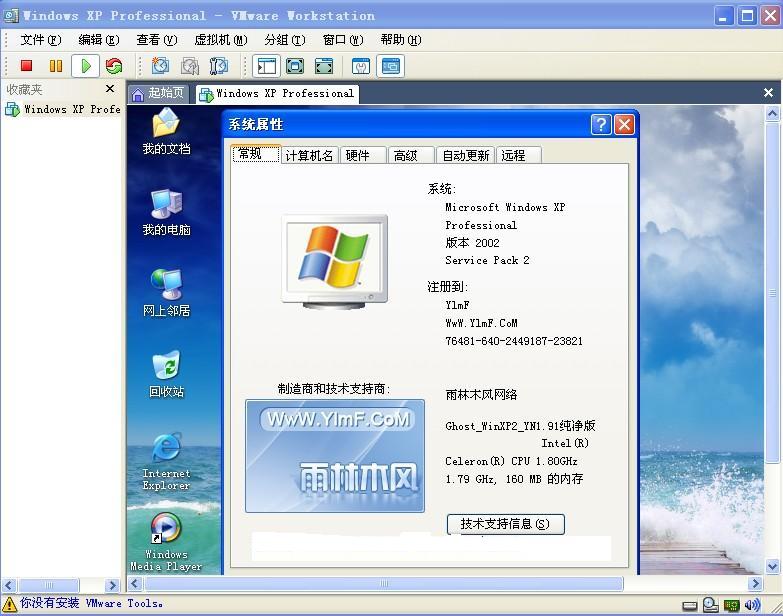Close the 收藏夹 favorites panel
Viewport: 783px width, 616px height.
click(110, 89)
